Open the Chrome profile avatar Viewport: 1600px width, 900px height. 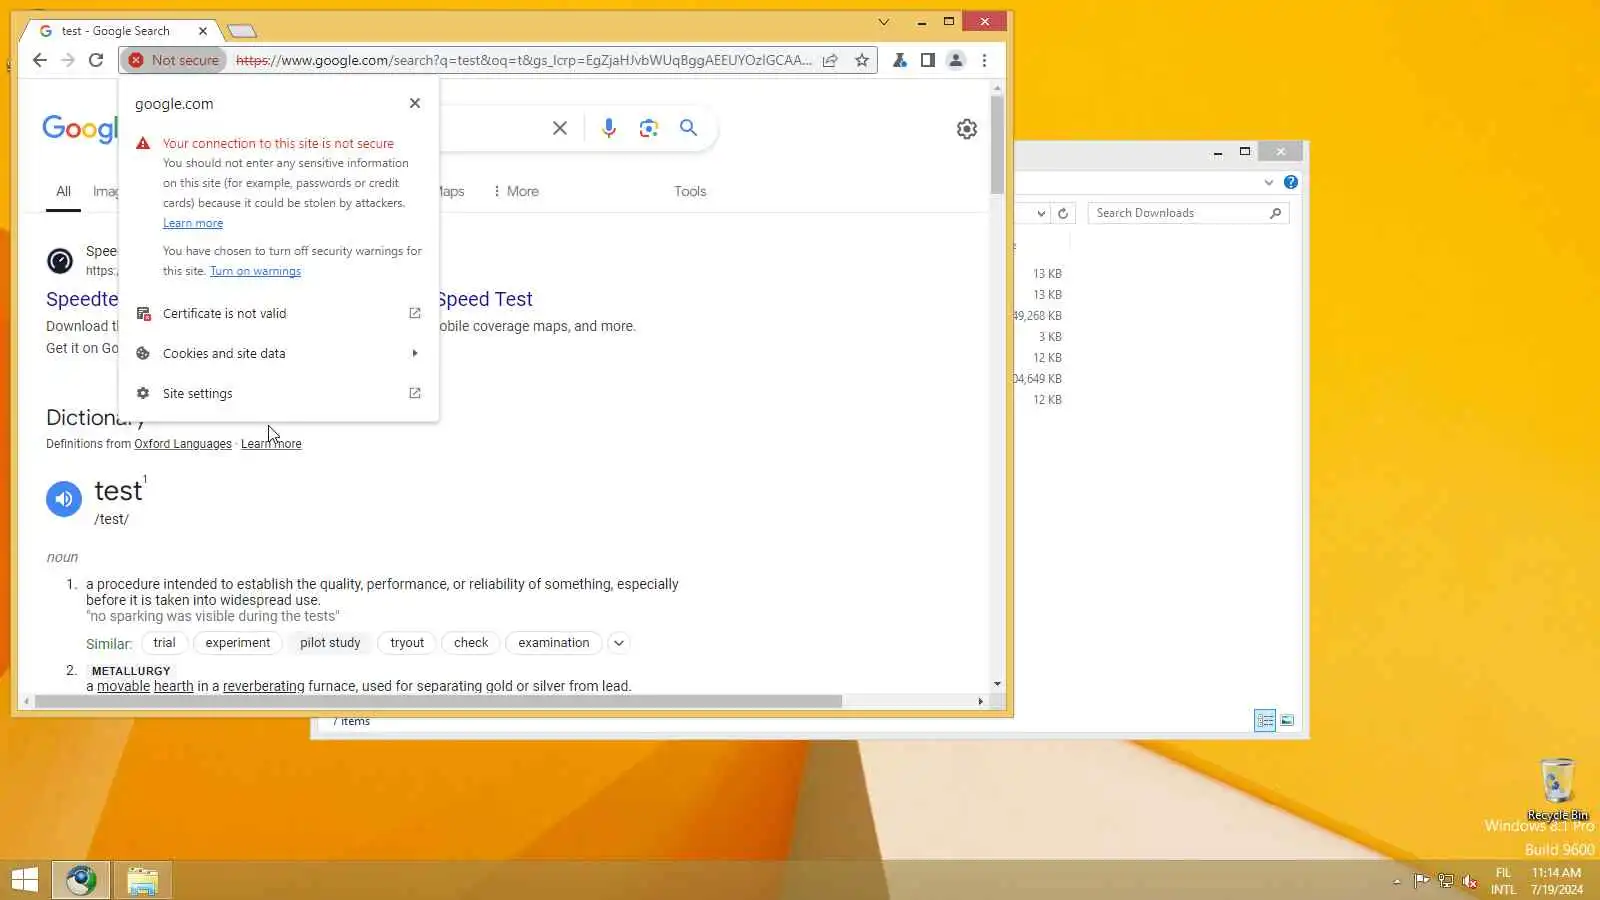point(956,60)
